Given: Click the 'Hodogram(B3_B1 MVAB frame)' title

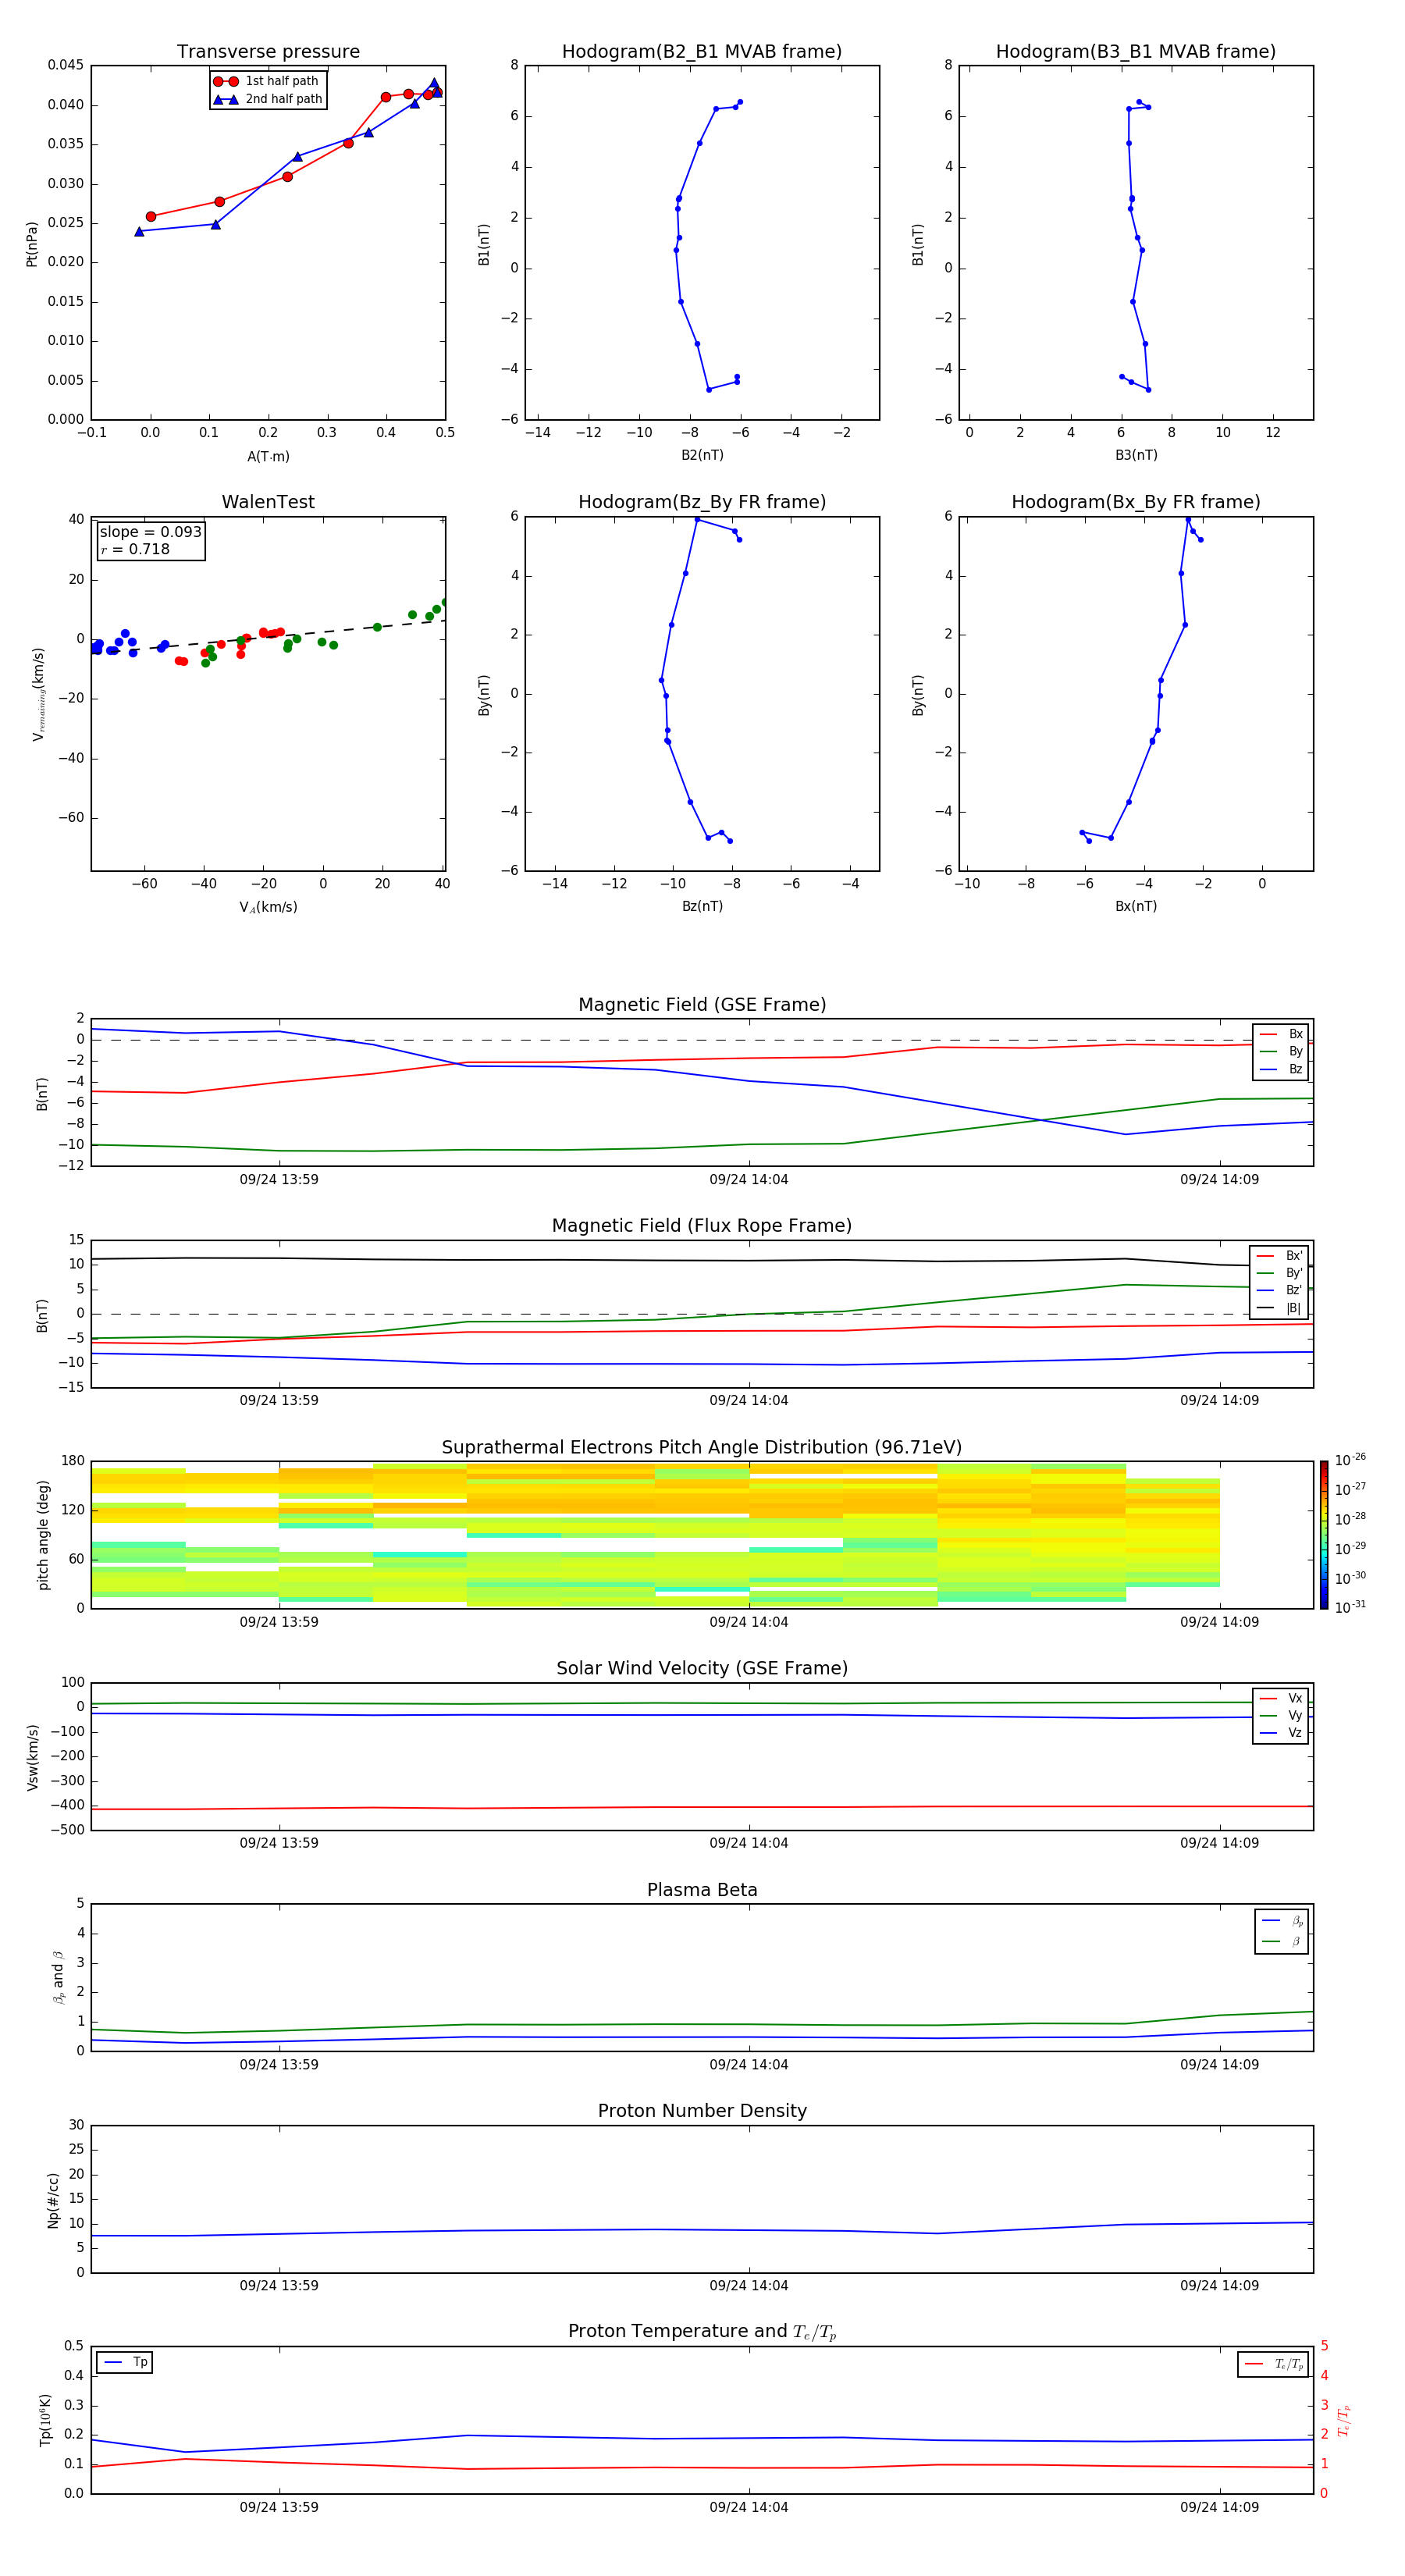Looking at the screenshot, I should [x=1136, y=52].
